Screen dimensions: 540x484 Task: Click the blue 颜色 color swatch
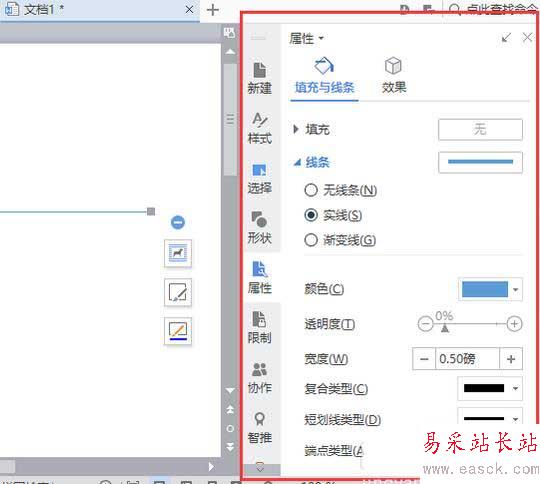coord(485,289)
